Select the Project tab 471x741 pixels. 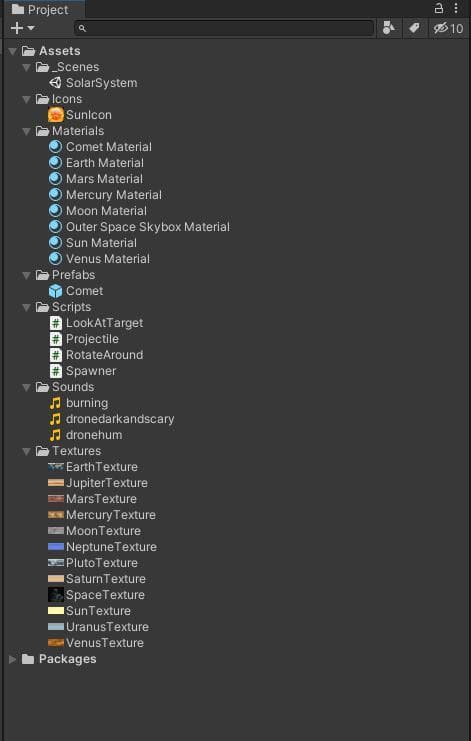pyautogui.click(x=41, y=9)
